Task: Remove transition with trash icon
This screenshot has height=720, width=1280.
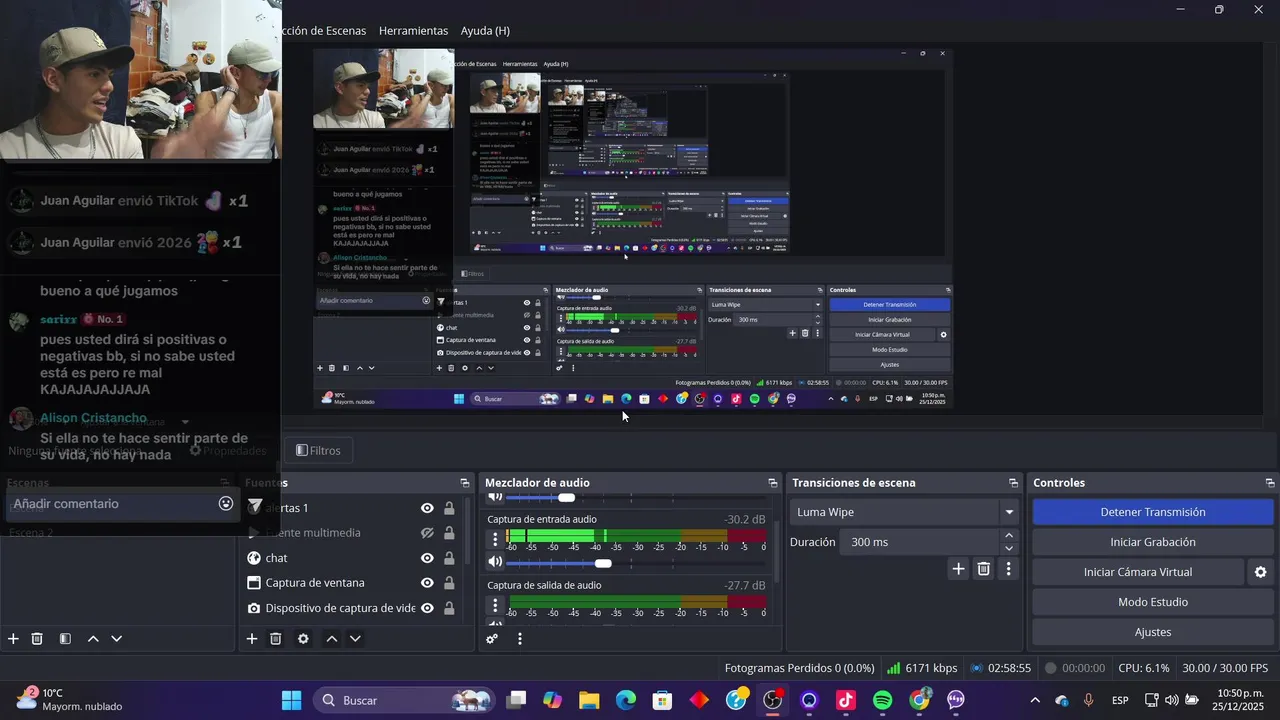Action: tap(983, 569)
